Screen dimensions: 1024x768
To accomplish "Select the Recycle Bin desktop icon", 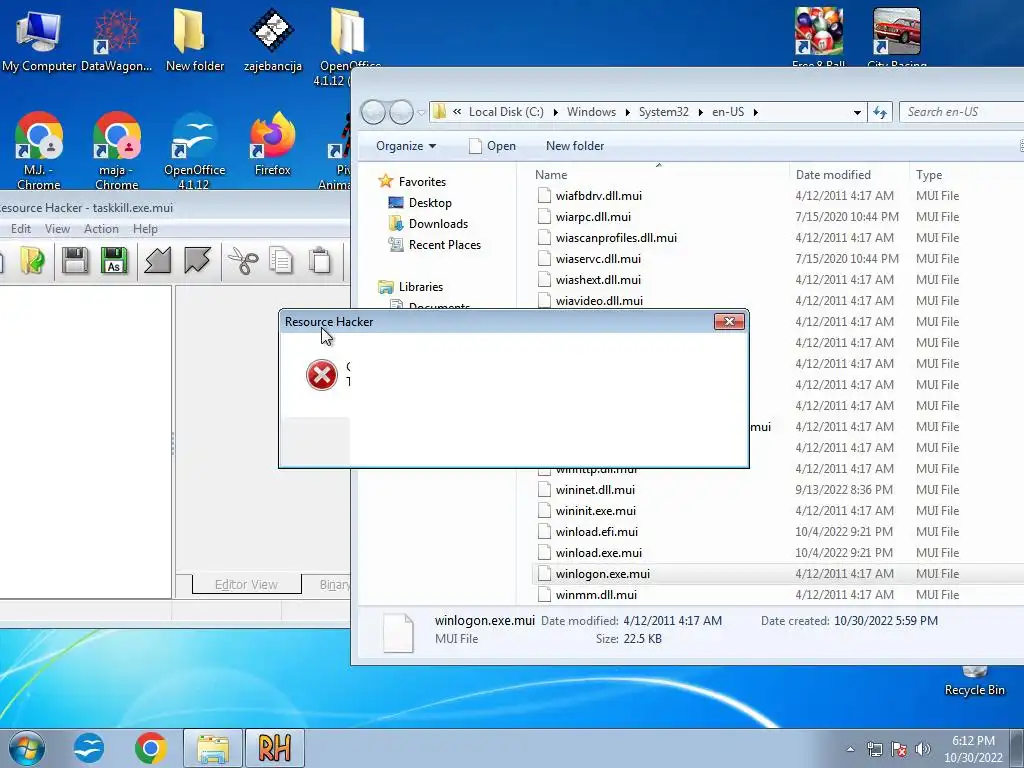I will pos(974,680).
